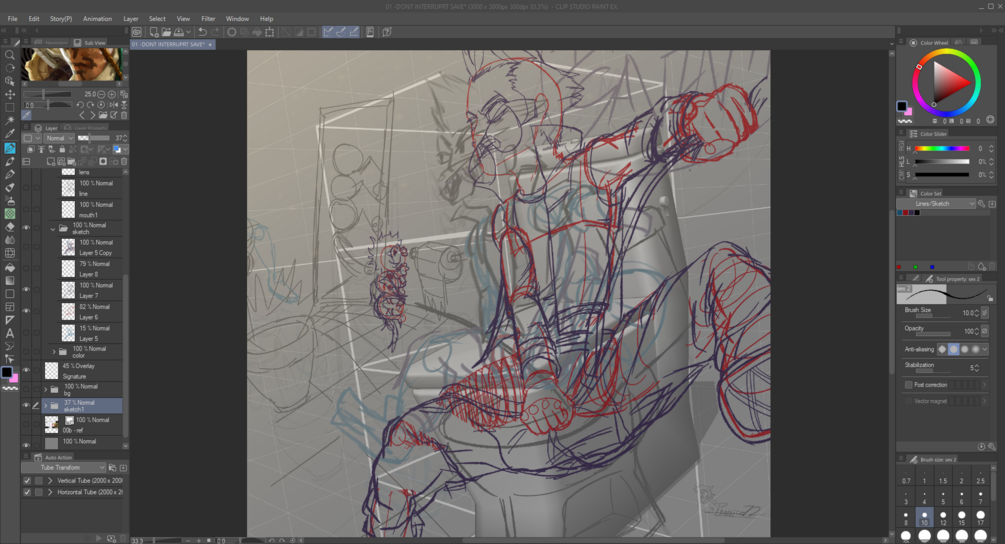Screen dimensions: 1005x544
Task: Click zoom in plus in Sub View
Action: click(x=112, y=94)
